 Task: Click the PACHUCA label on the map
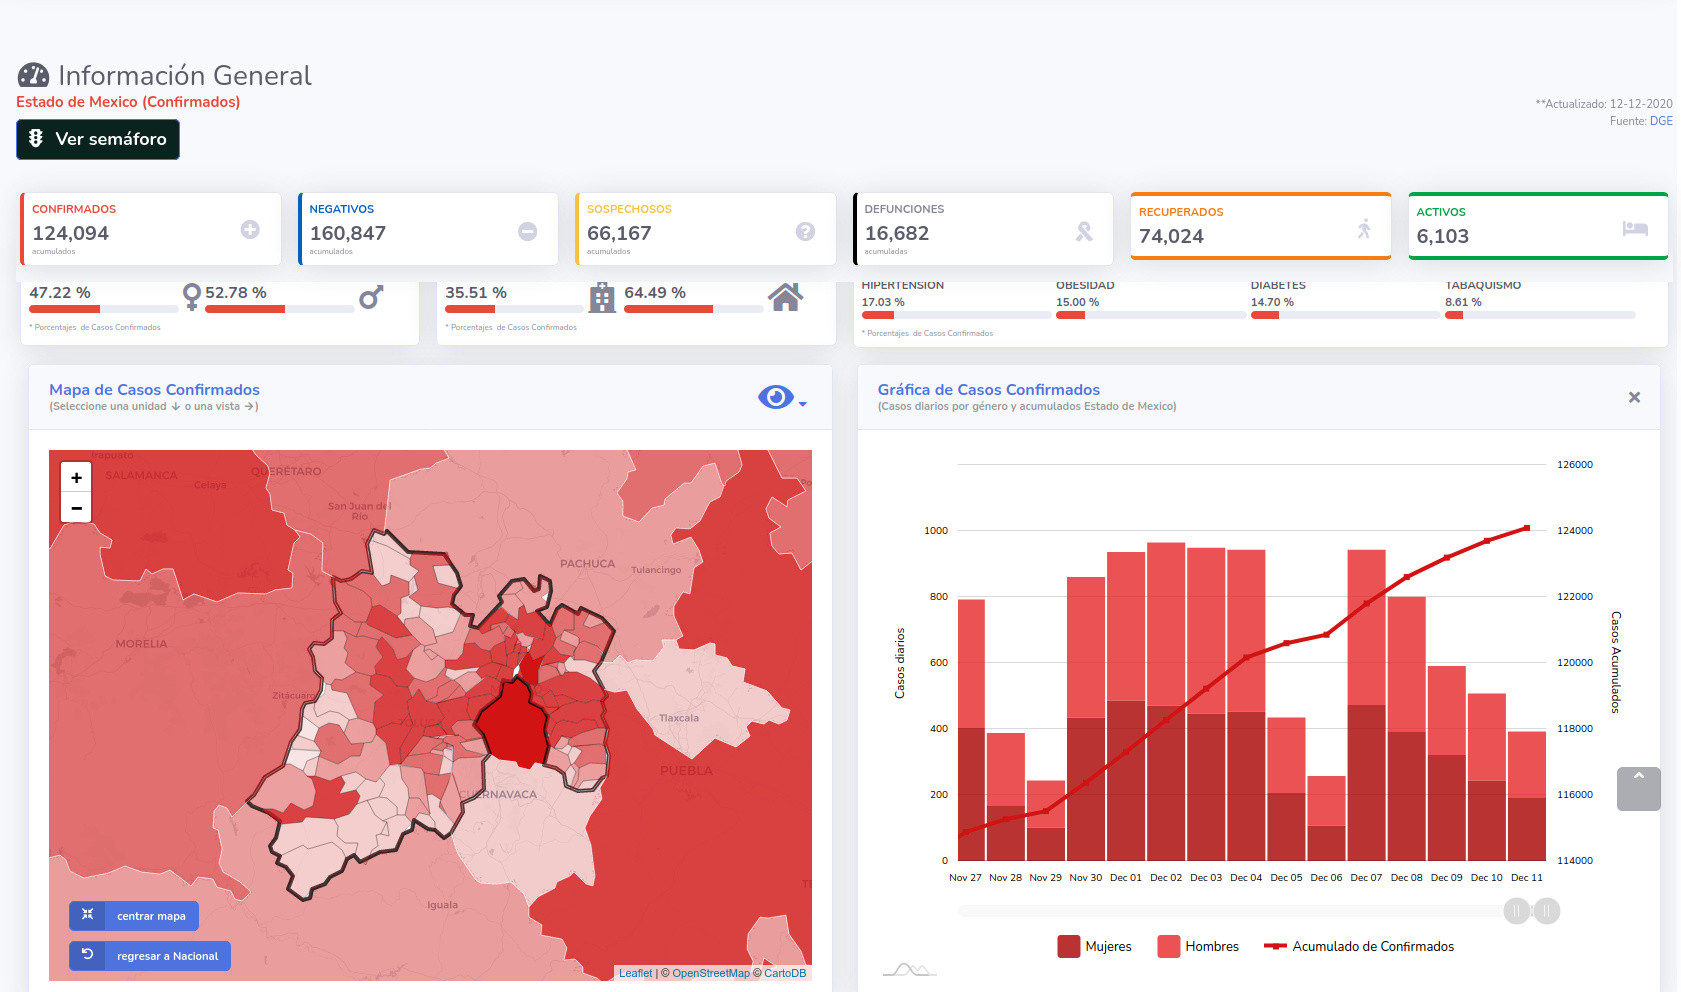pos(587,564)
